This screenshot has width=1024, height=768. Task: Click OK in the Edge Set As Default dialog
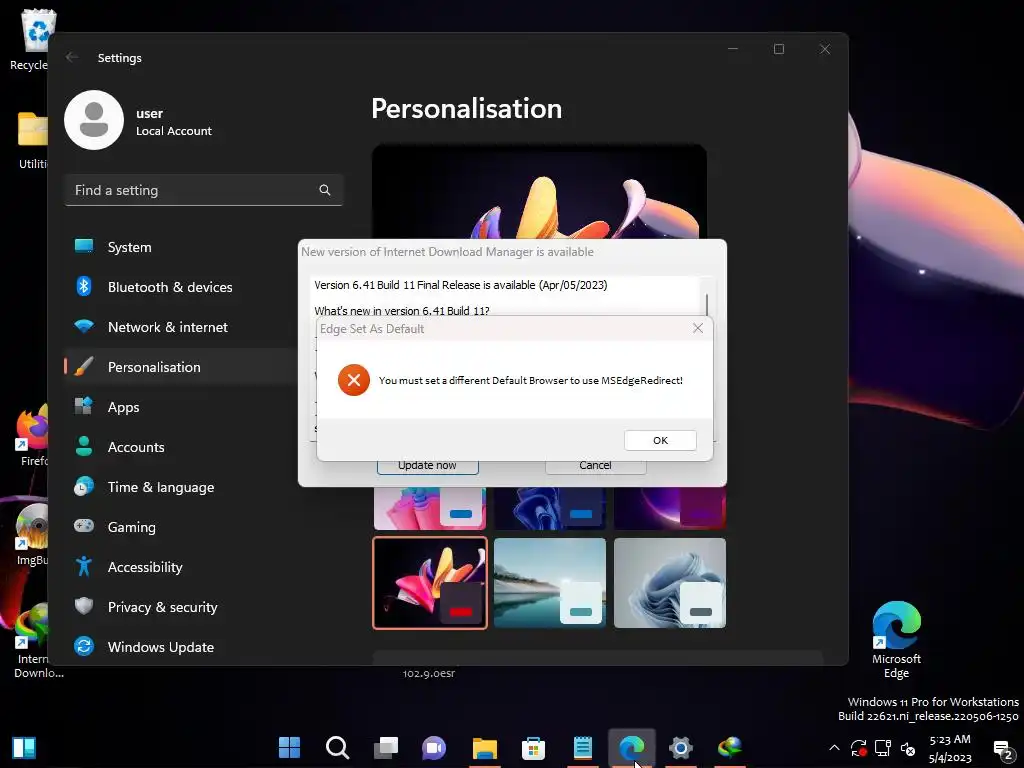[660, 440]
